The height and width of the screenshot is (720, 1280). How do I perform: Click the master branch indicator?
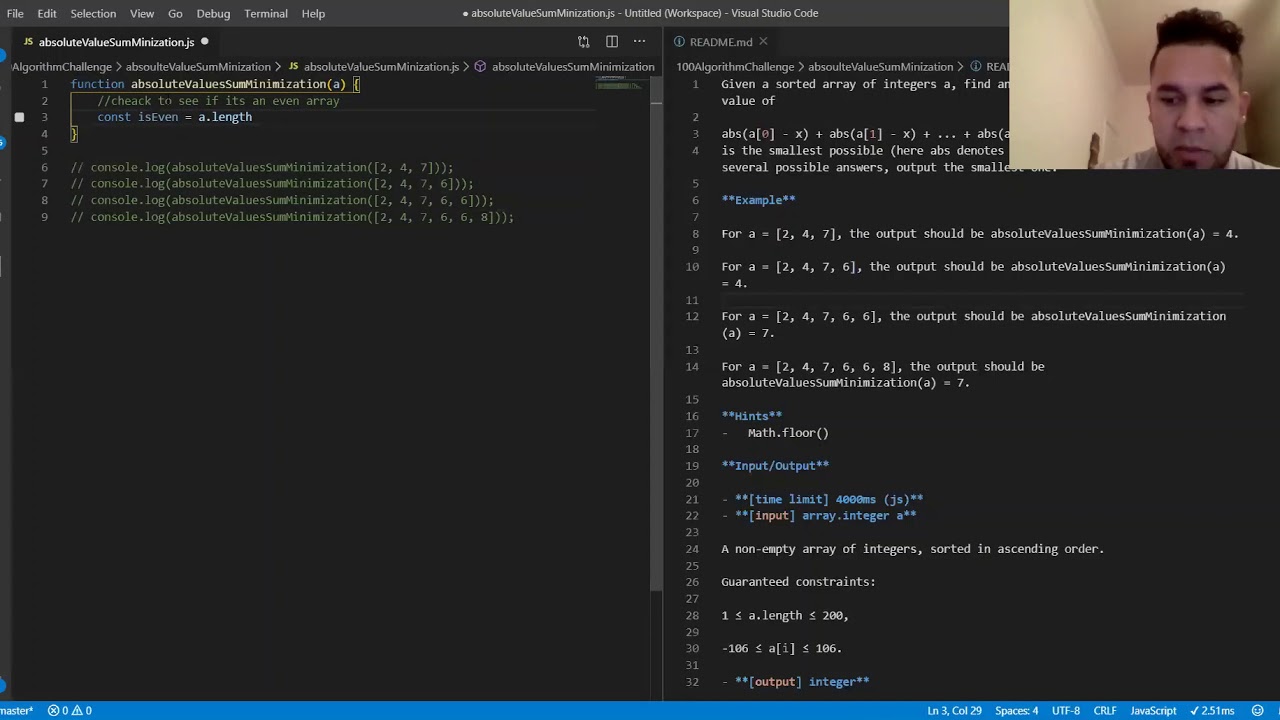click(16, 711)
